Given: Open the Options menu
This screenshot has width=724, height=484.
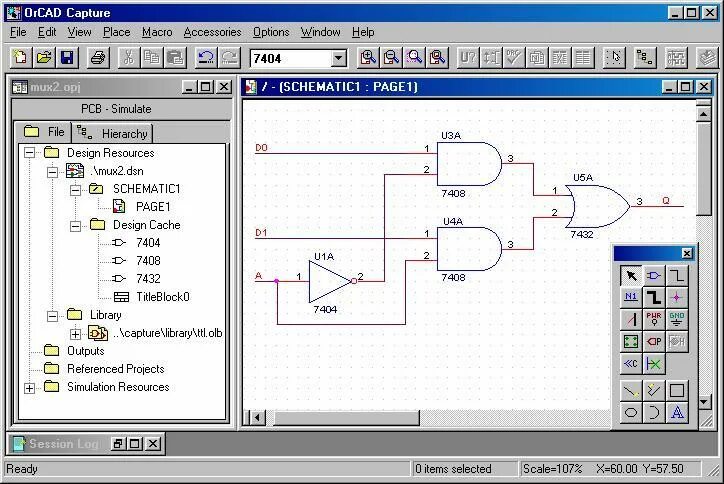Looking at the screenshot, I should point(271,32).
